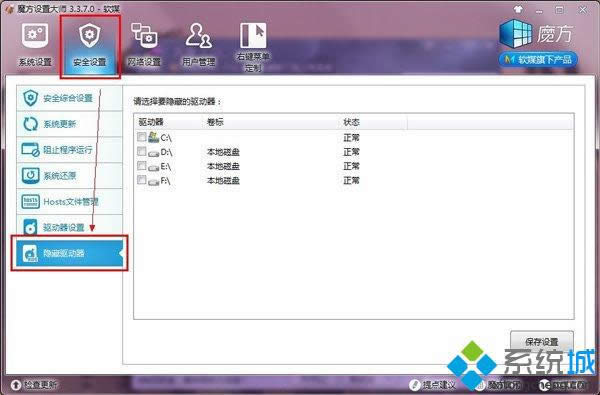600x395 pixels.
Task: Click the 魔方 cube logo
Action: (515, 34)
